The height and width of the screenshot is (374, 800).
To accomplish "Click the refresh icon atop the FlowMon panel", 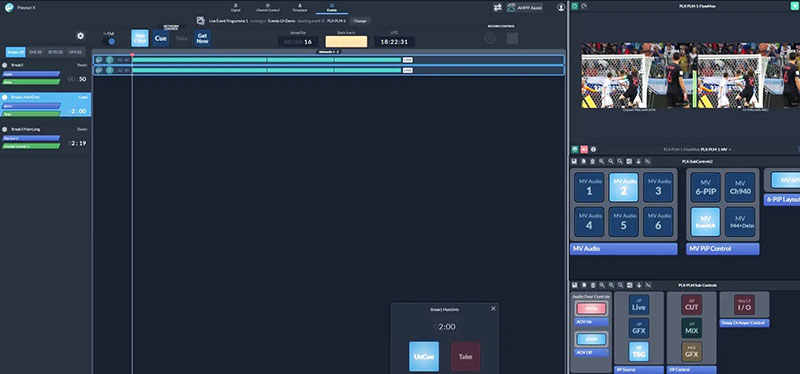I will 584,6.
